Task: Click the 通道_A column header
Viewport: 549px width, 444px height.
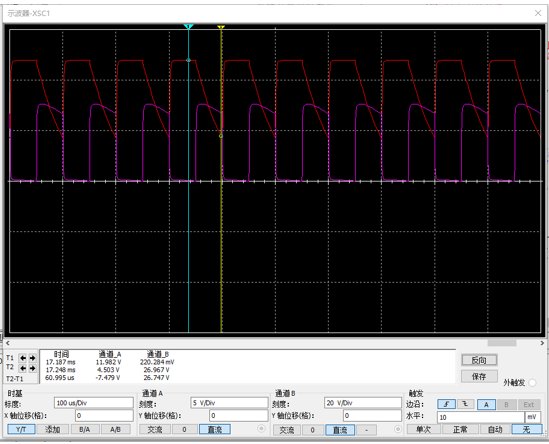Action: point(110,354)
